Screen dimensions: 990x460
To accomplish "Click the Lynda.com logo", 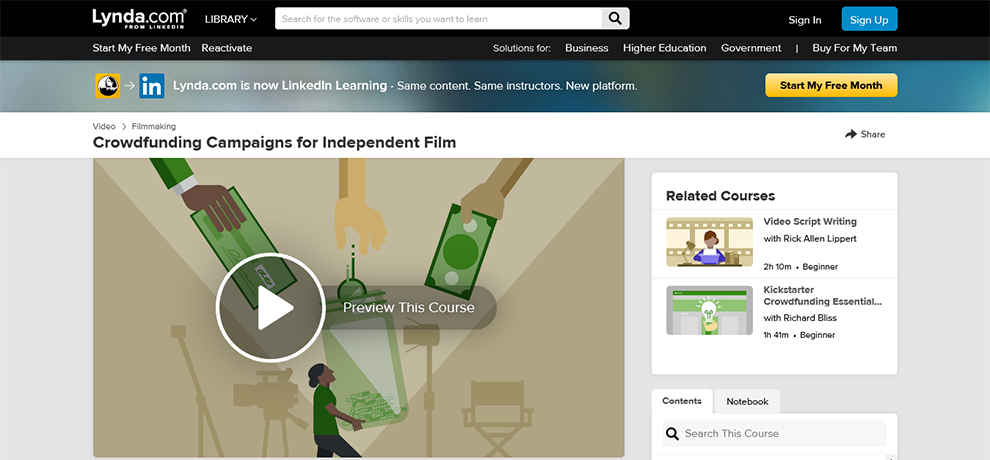I will [139, 18].
